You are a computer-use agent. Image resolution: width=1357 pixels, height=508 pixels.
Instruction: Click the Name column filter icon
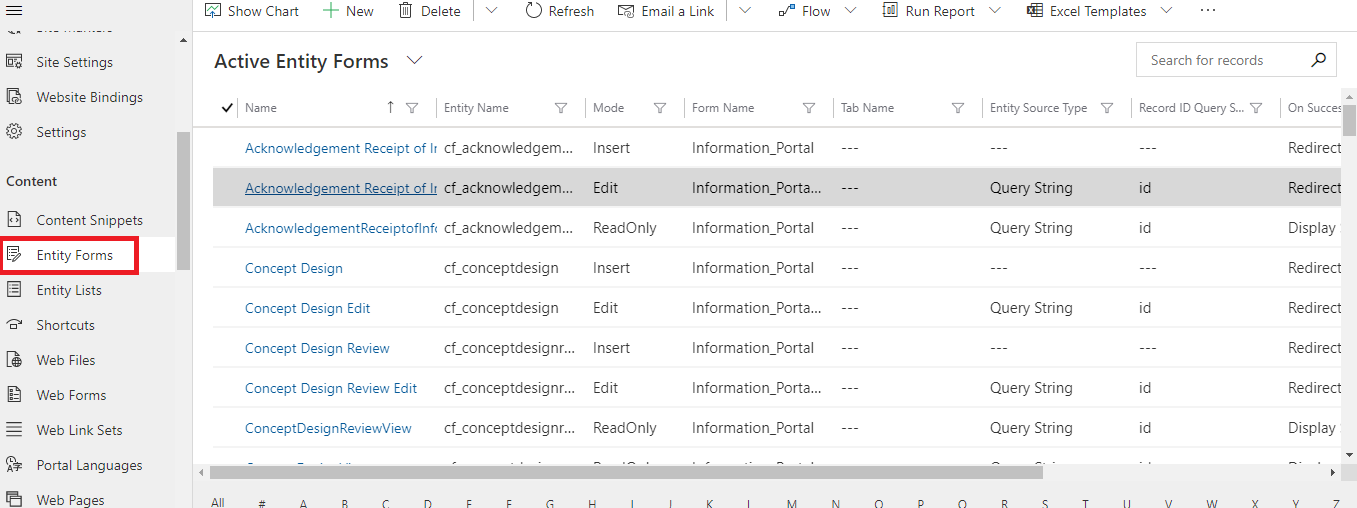[x=412, y=108]
